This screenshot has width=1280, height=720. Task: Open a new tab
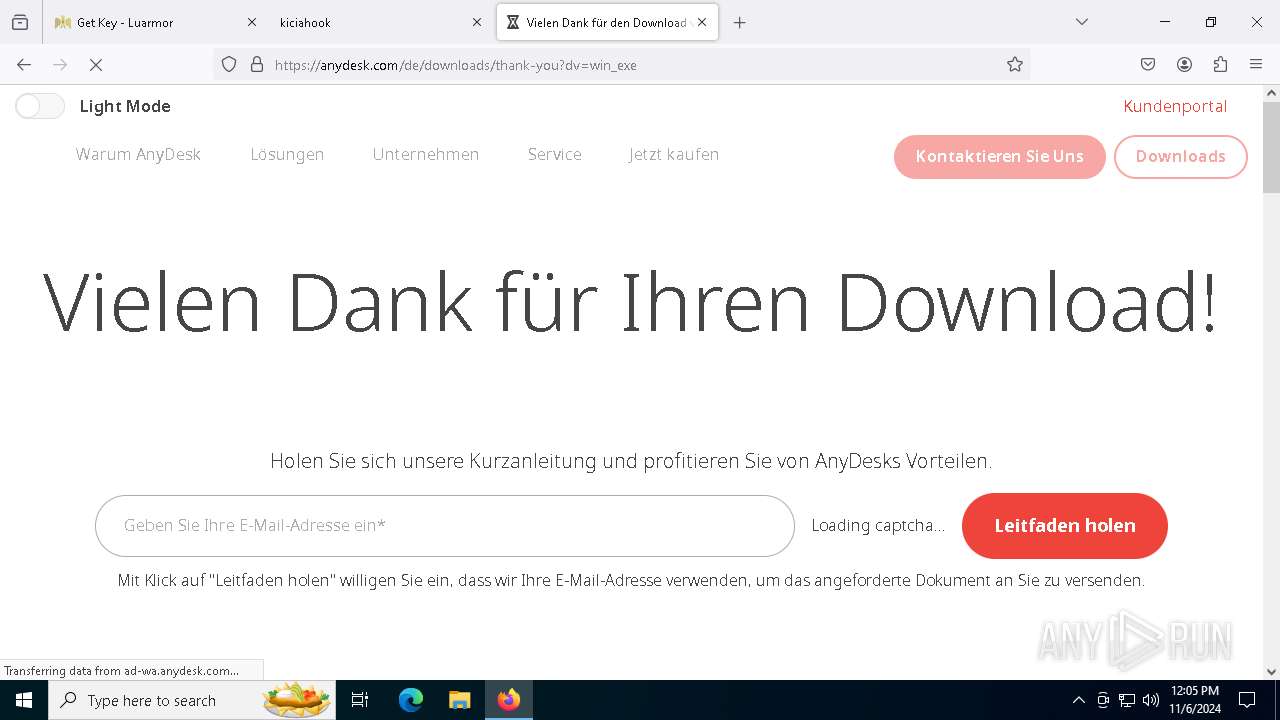pyautogui.click(x=740, y=22)
